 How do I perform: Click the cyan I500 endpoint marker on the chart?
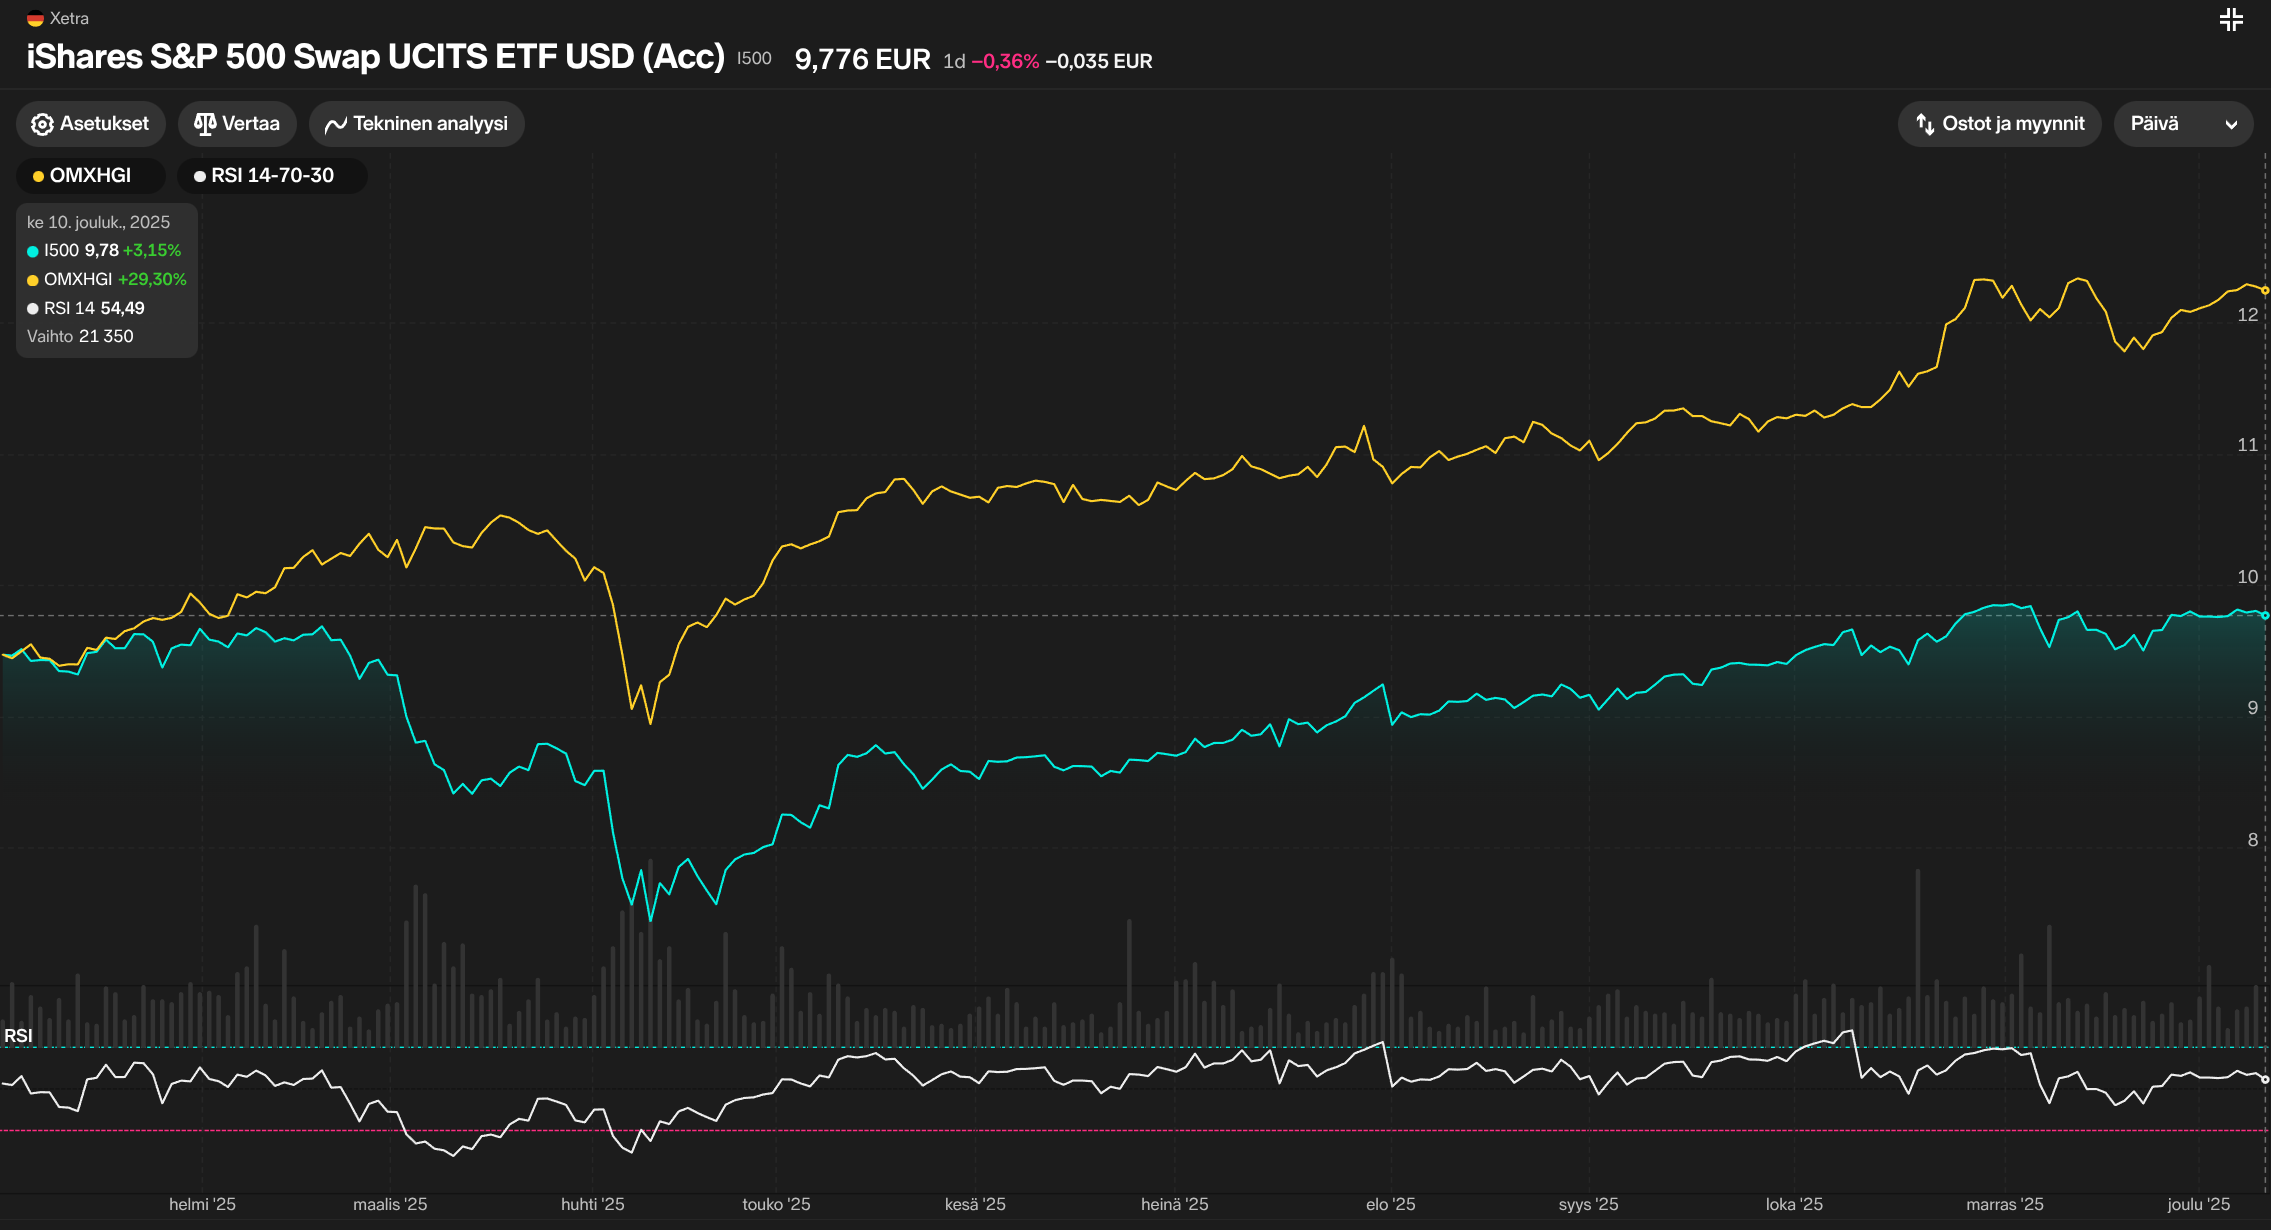[x=2264, y=615]
